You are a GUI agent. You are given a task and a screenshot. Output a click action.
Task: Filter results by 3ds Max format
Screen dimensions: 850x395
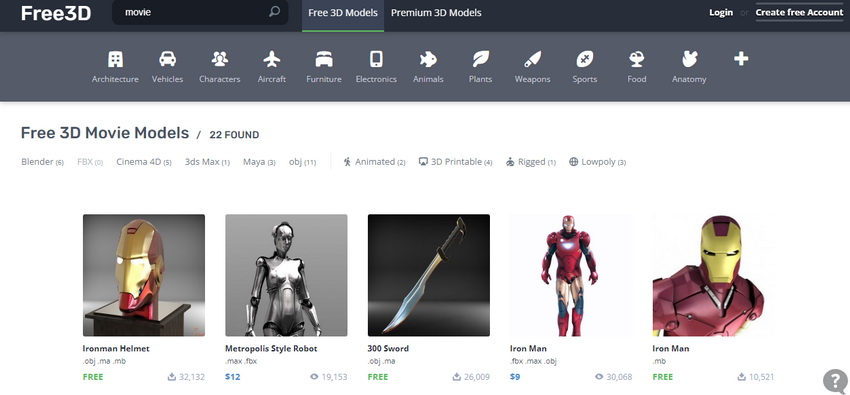pos(207,161)
